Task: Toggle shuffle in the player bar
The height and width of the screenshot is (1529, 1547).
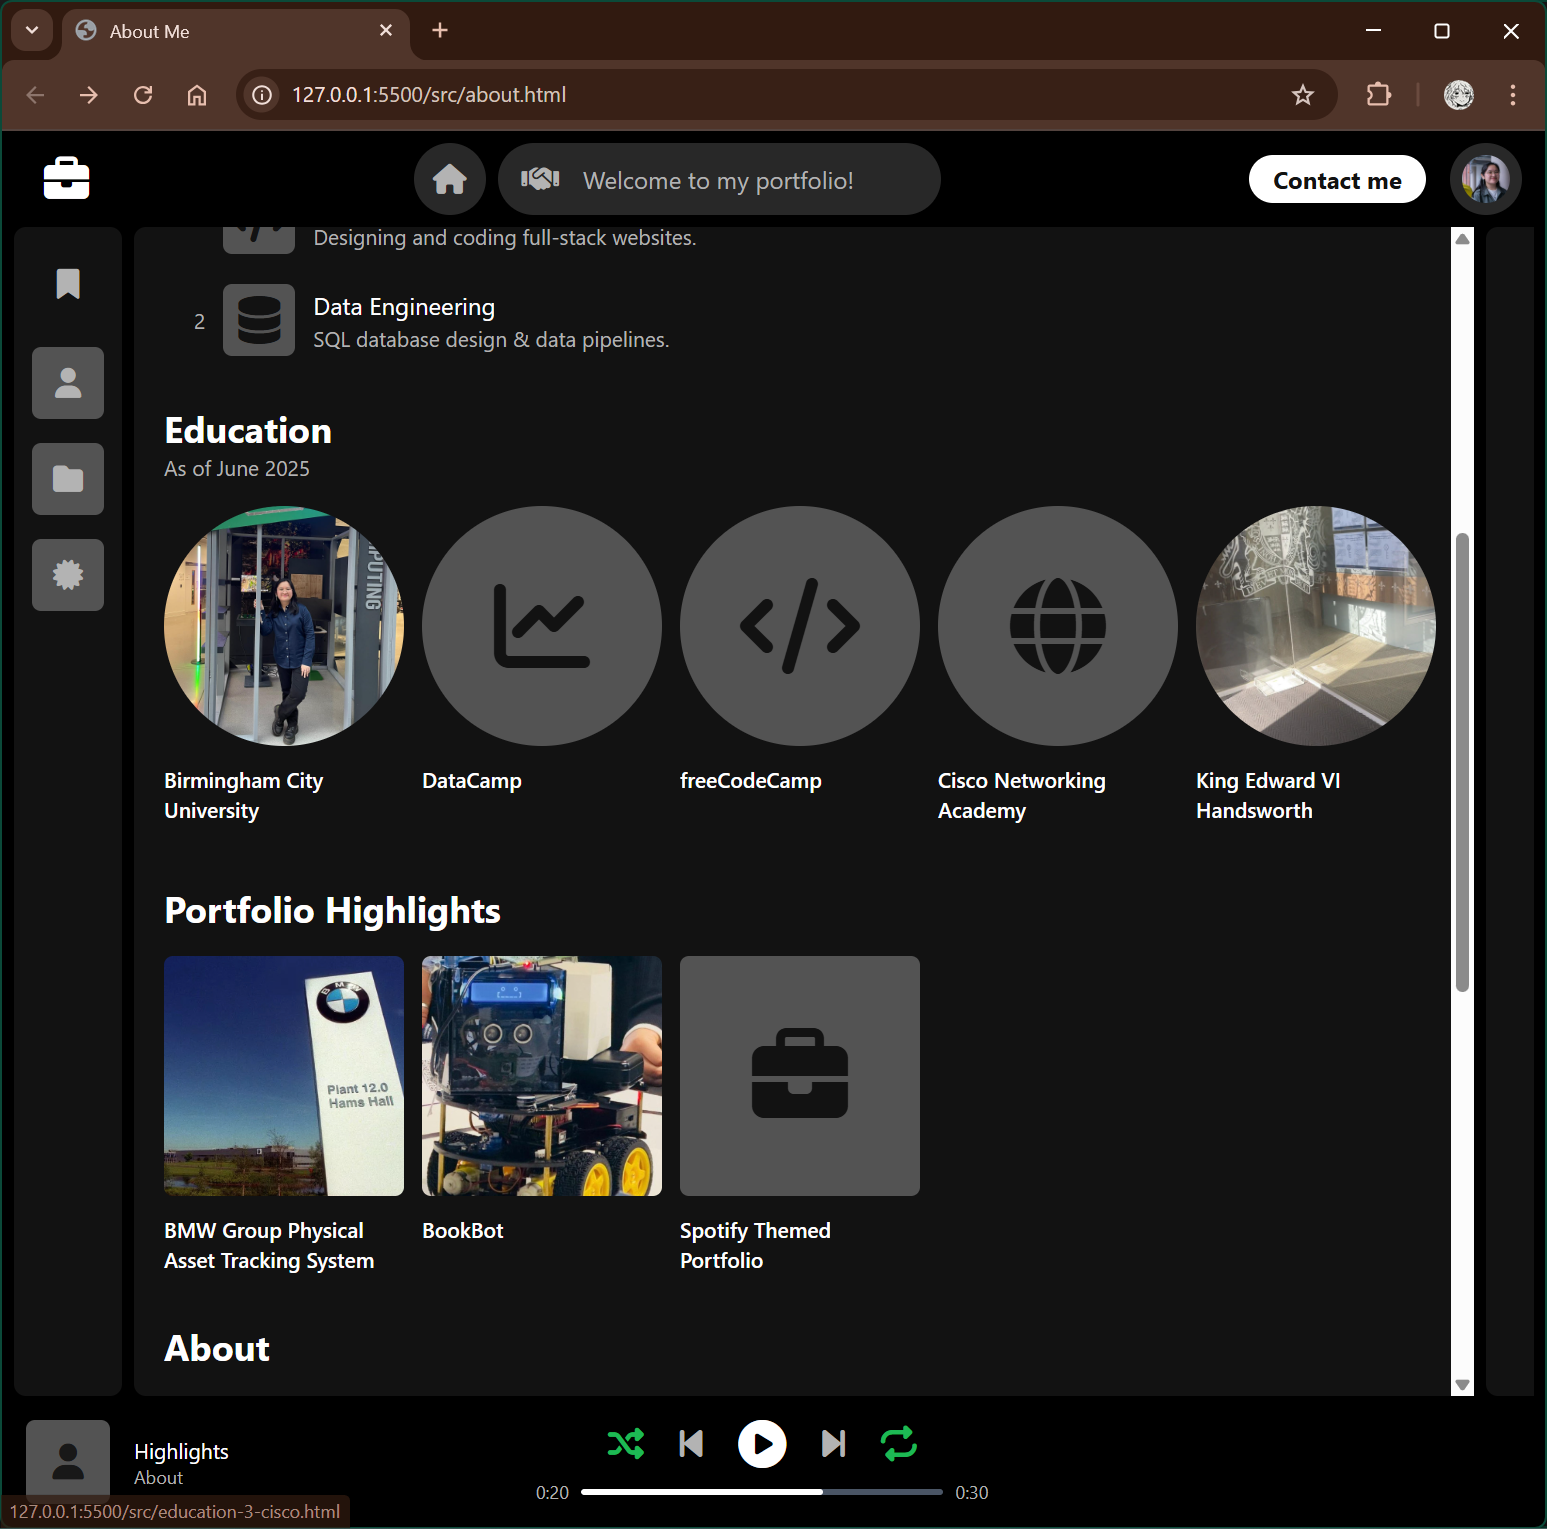Action: tap(626, 1444)
